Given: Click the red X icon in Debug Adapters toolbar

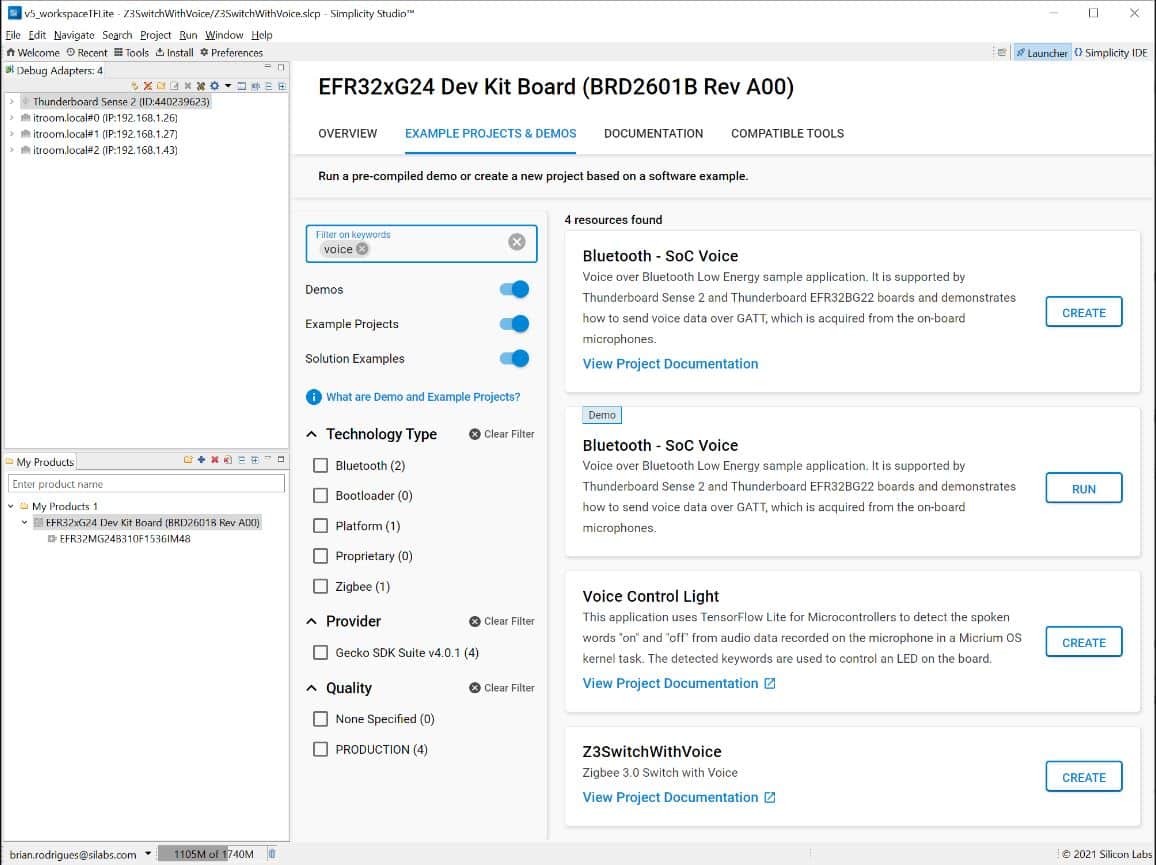Looking at the screenshot, I should click(x=147, y=86).
